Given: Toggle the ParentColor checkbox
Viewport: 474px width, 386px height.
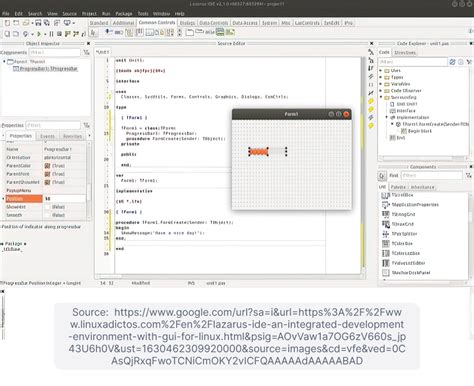Looking at the screenshot, I should click(47, 166).
